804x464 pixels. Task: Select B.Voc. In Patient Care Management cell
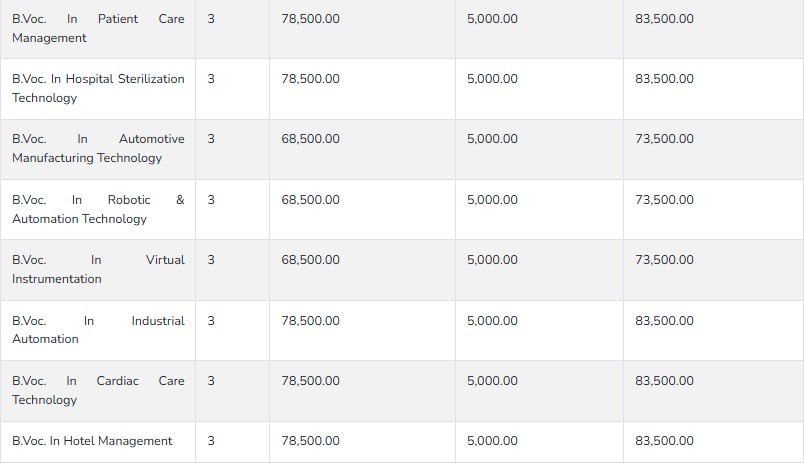pos(98,29)
